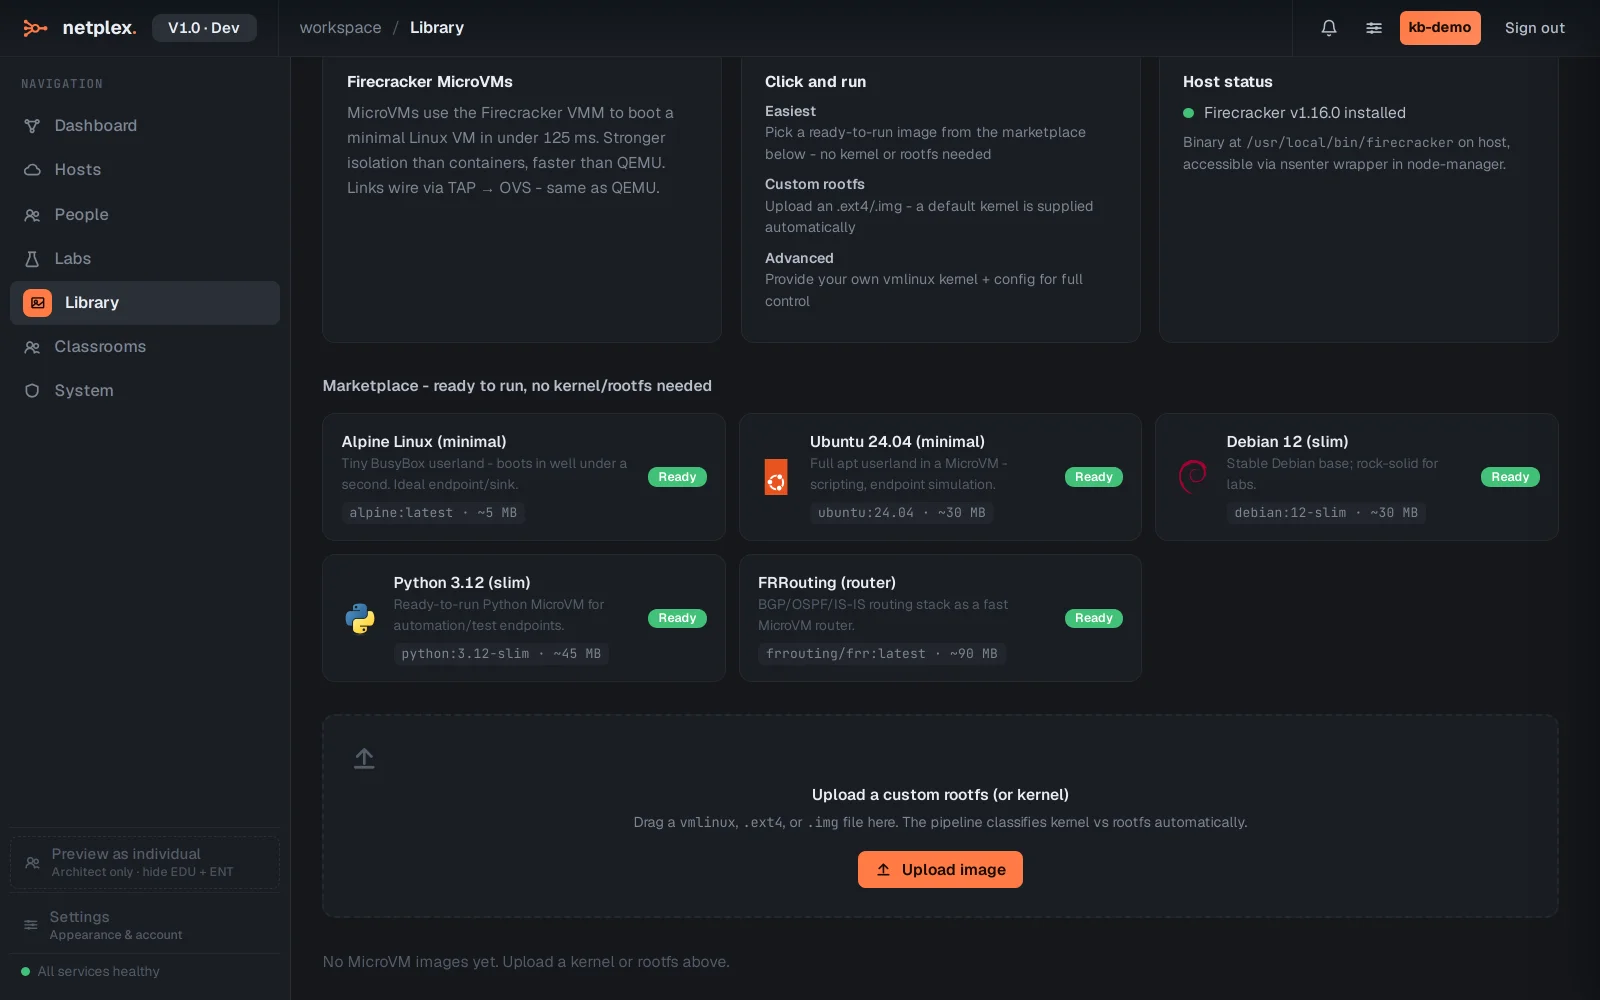
Task: Open the System page
Action: (x=145, y=391)
